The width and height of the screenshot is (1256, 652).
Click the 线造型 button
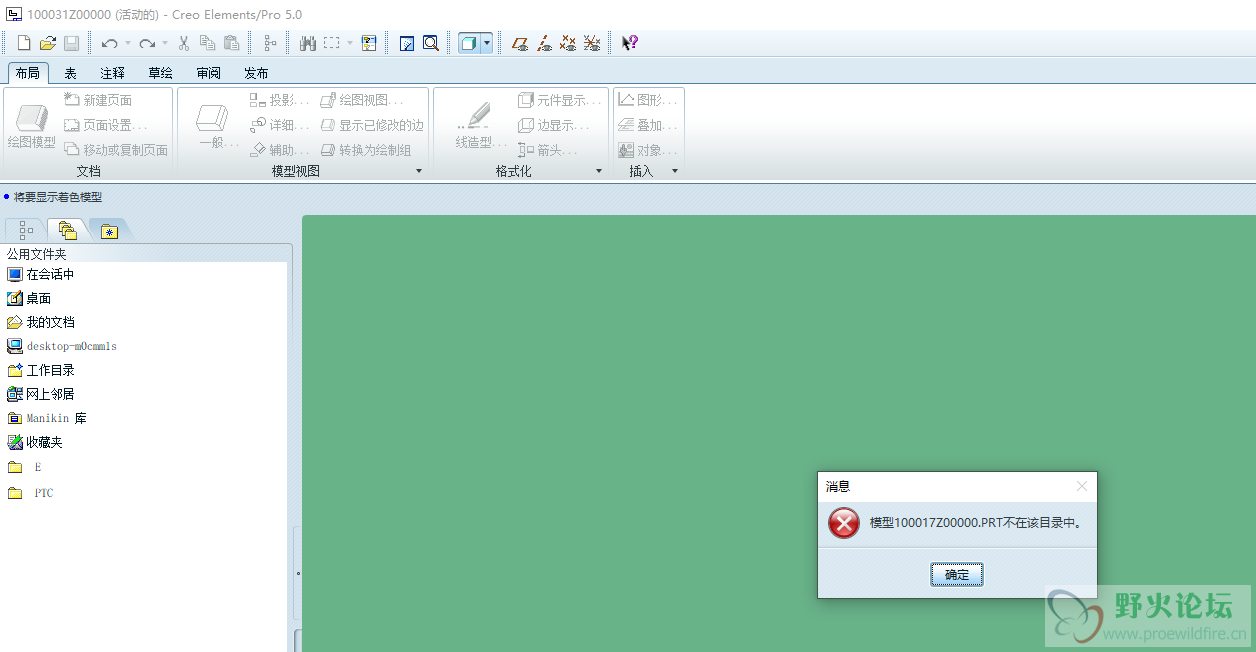pyautogui.click(x=479, y=126)
